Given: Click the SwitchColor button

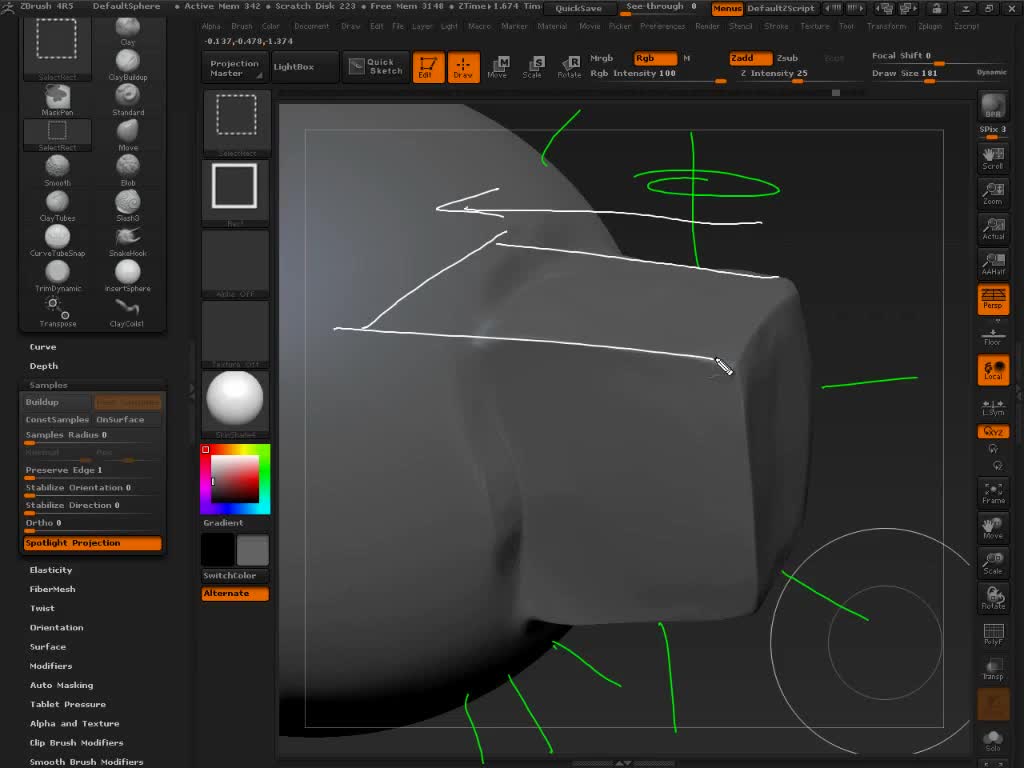Looking at the screenshot, I should point(235,575).
